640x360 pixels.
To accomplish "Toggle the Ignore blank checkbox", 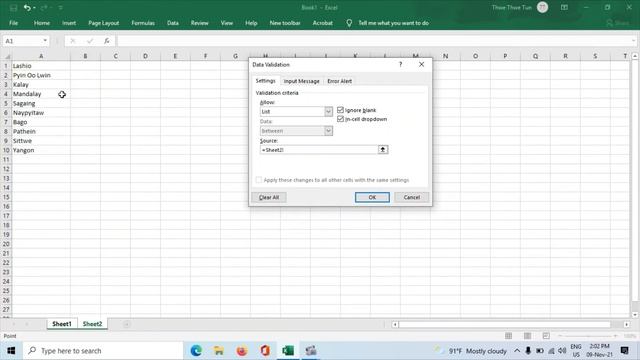I will [340, 110].
